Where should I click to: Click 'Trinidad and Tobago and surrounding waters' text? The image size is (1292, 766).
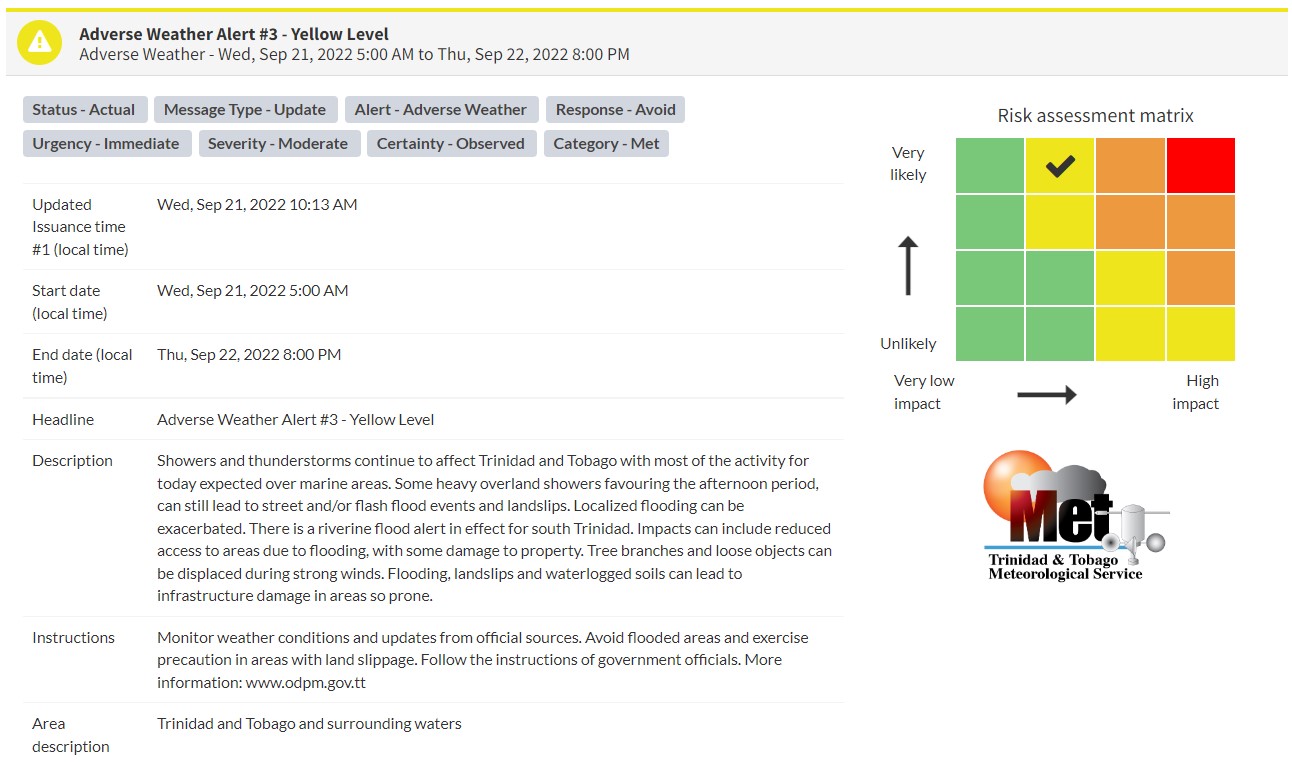pos(309,723)
